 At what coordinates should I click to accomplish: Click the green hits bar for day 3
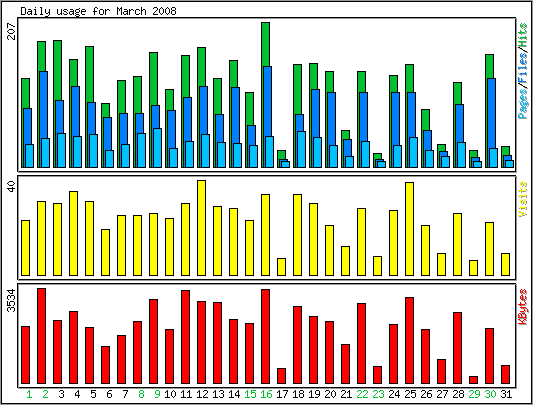click(x=57, y=70)
